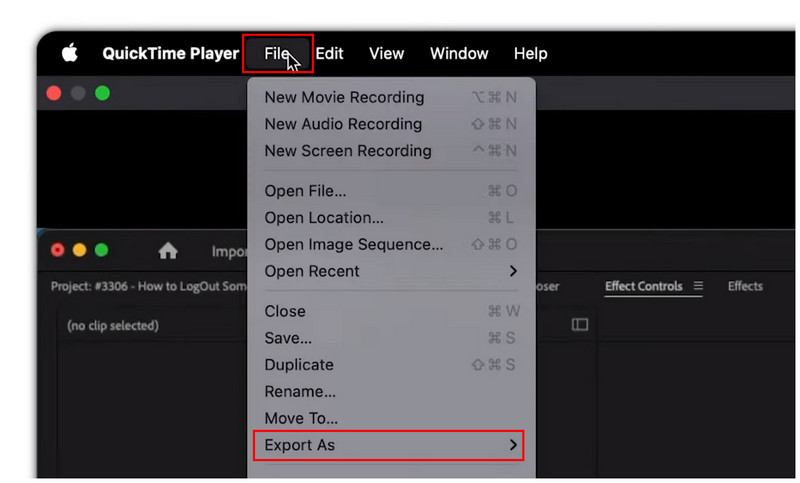
Task: Choose New Screen Recording
Action: point(391,151)
